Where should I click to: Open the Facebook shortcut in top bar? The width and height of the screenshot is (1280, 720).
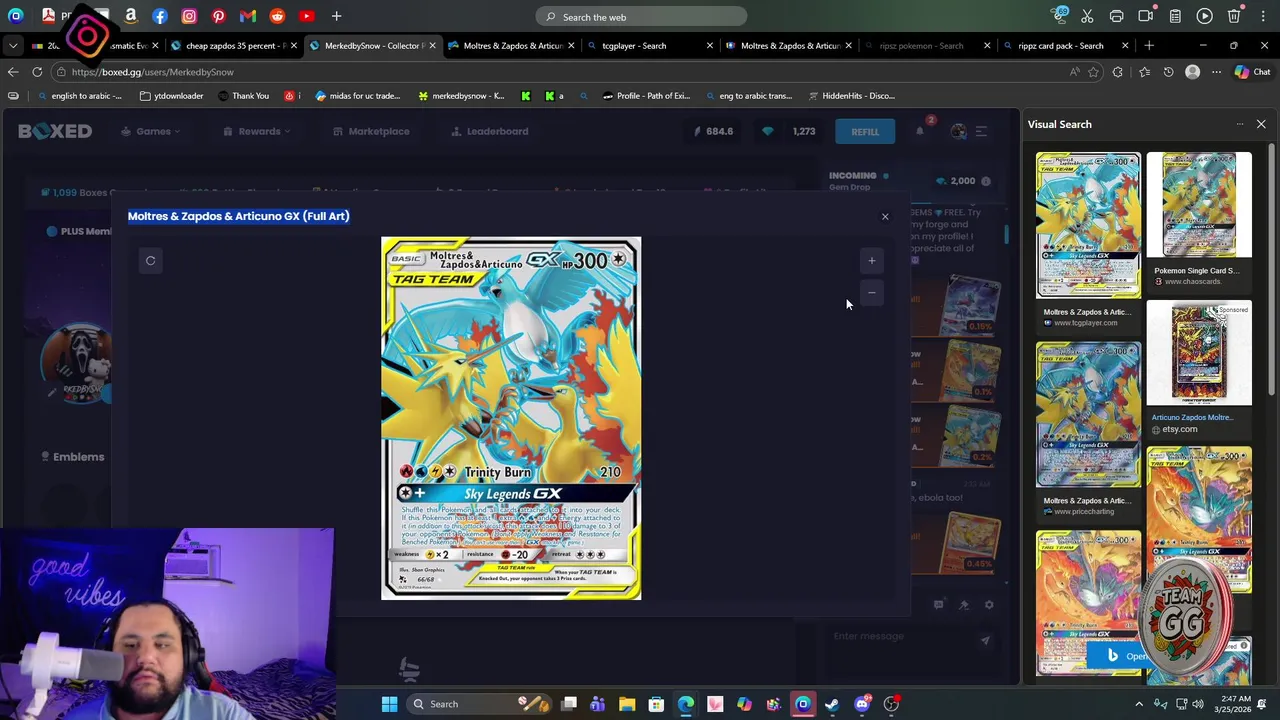[160, 16]
